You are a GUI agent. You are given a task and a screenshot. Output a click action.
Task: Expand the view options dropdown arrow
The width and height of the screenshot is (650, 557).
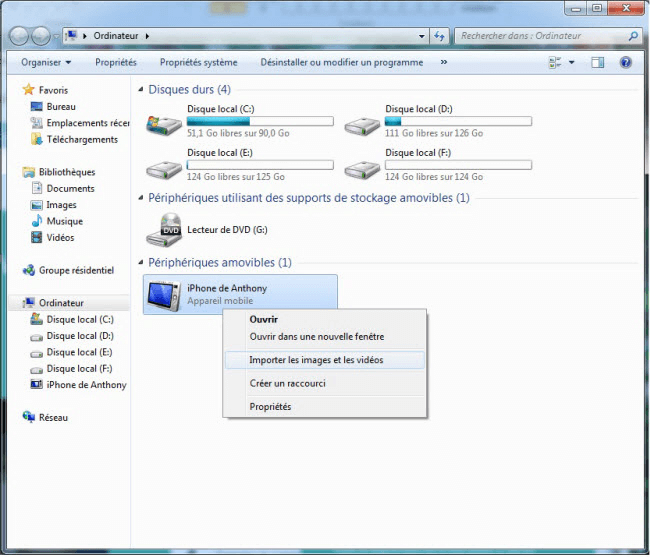[572, 62]
